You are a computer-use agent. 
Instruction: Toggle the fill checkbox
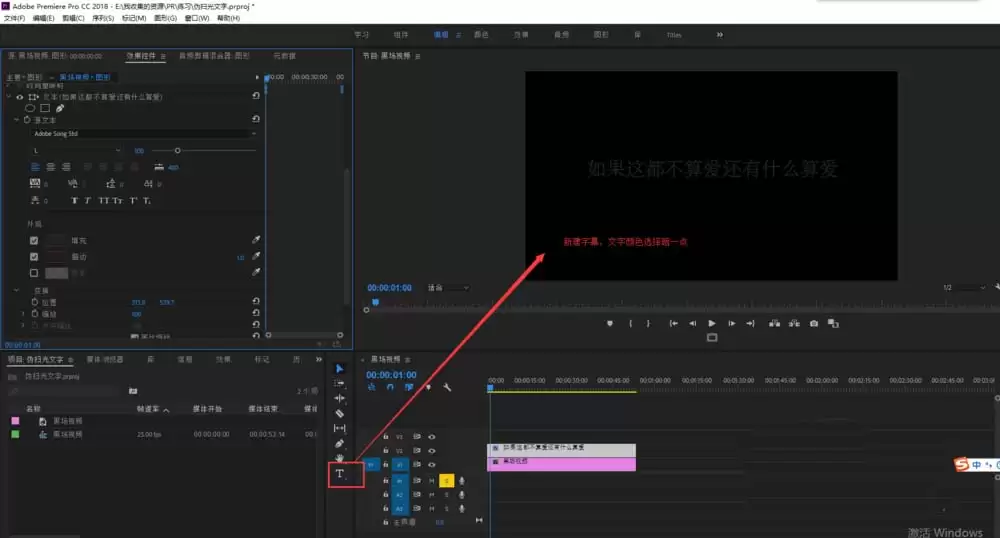tap(34, 241)
